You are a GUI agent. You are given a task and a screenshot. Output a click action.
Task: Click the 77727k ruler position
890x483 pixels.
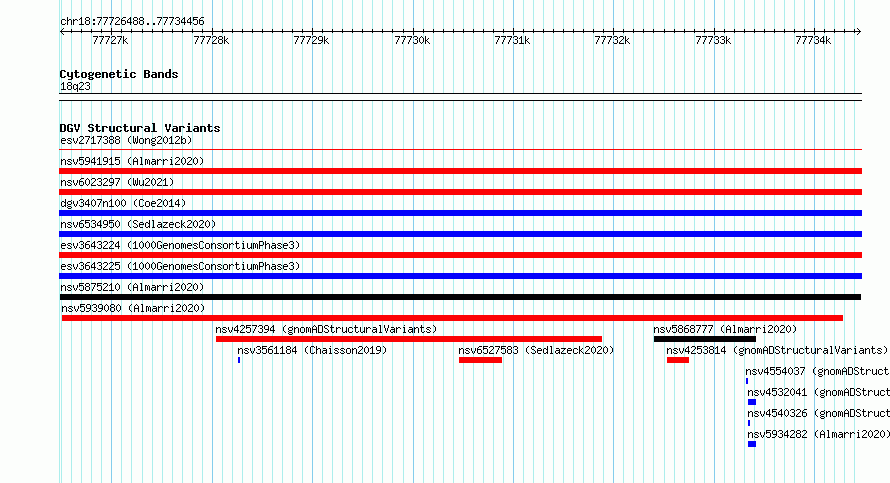pyautogui.click(x=110, y=40)
